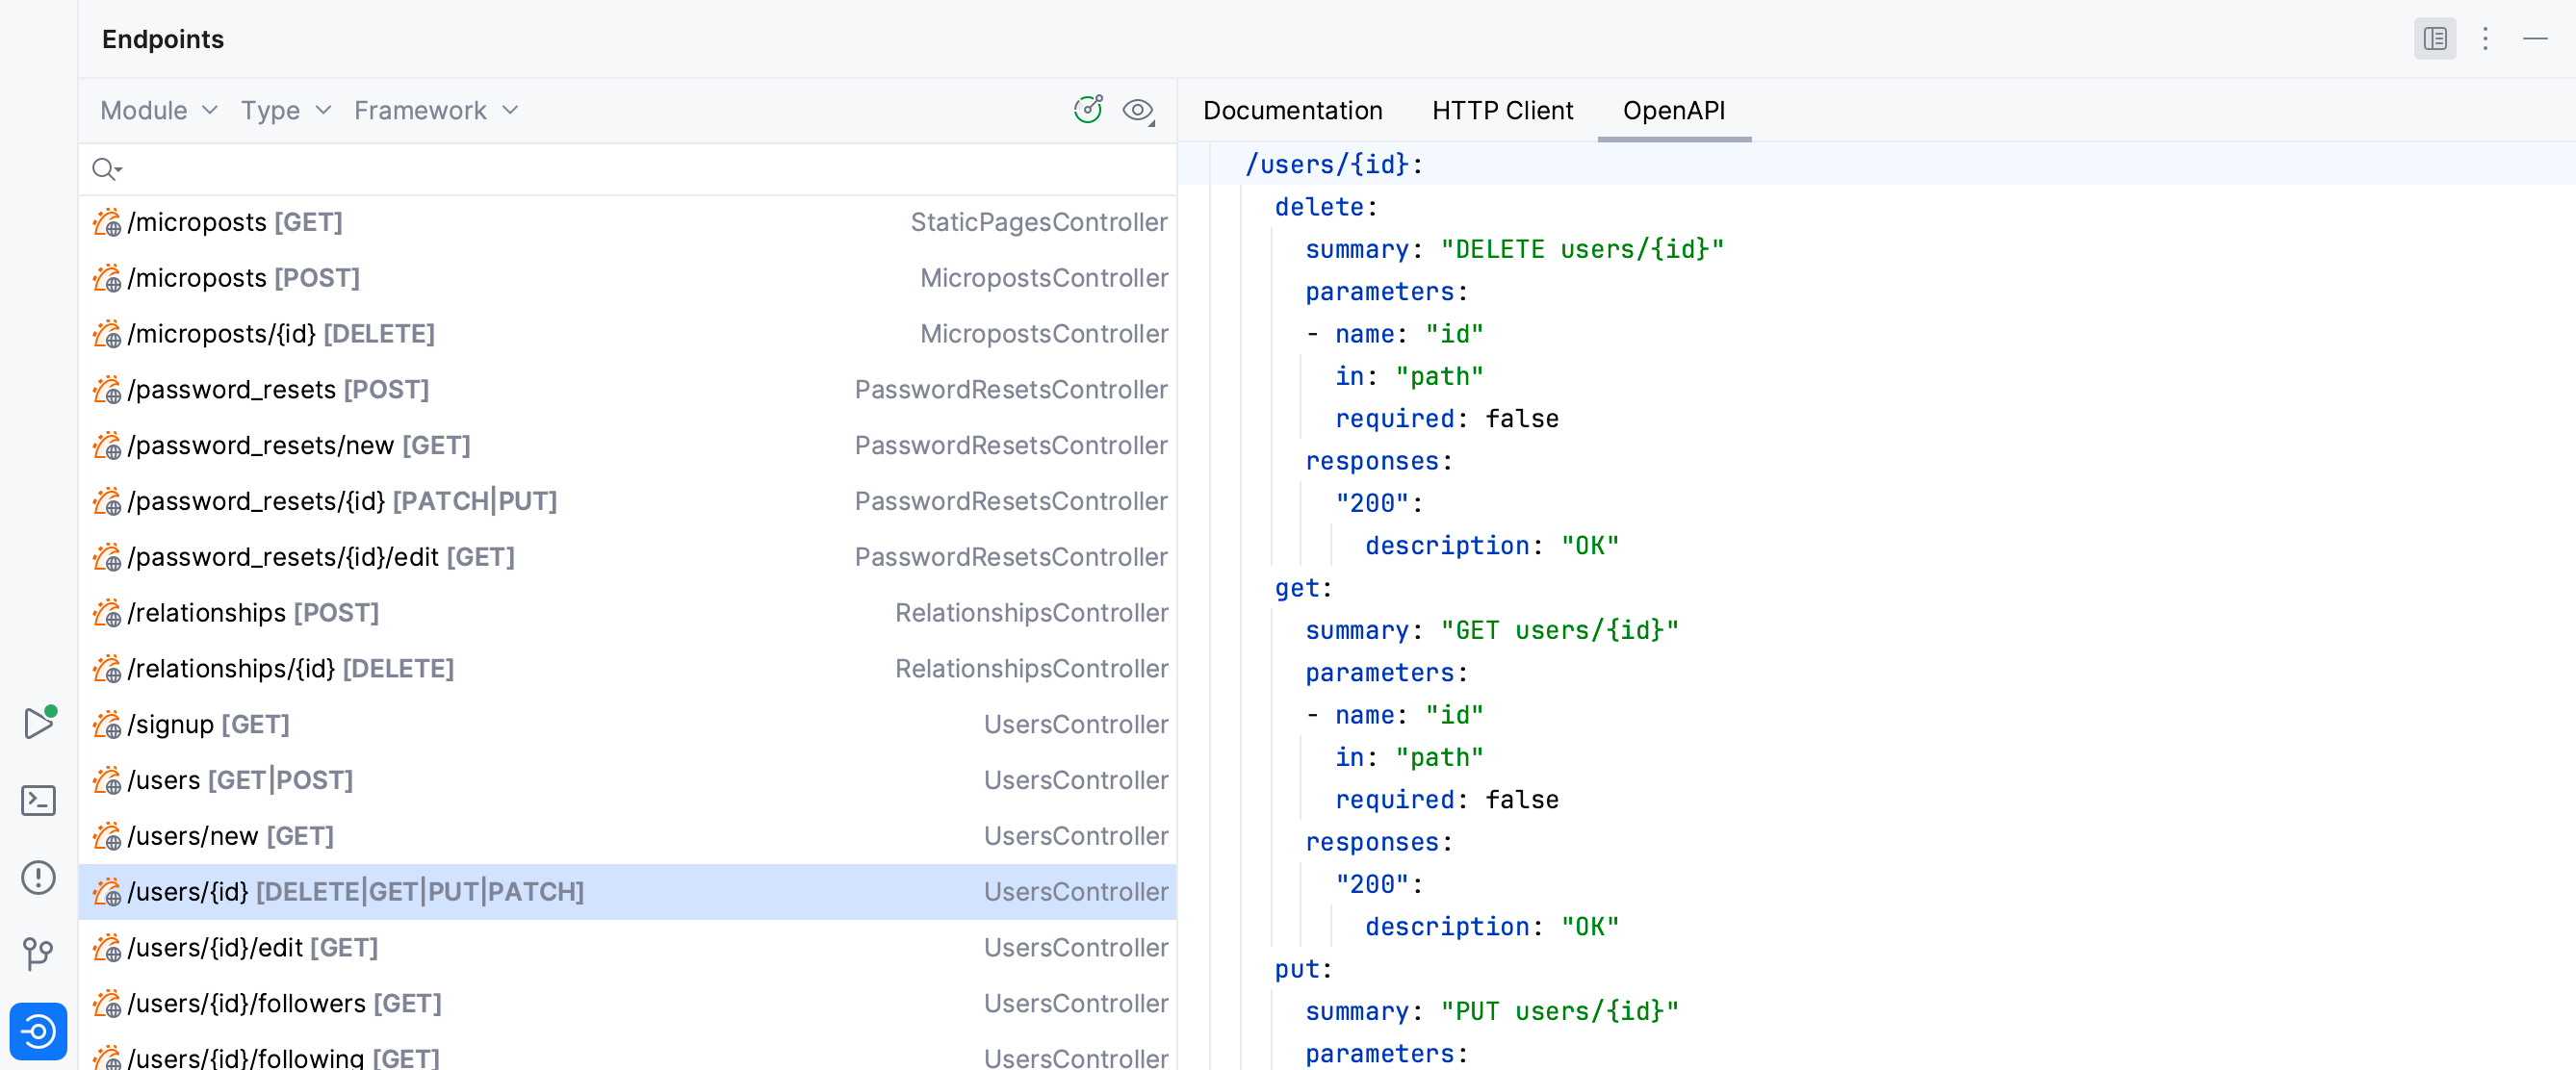Open the Git tool window
Image resolution: width=2576 pixels, height=1070 pixels.
38,954
